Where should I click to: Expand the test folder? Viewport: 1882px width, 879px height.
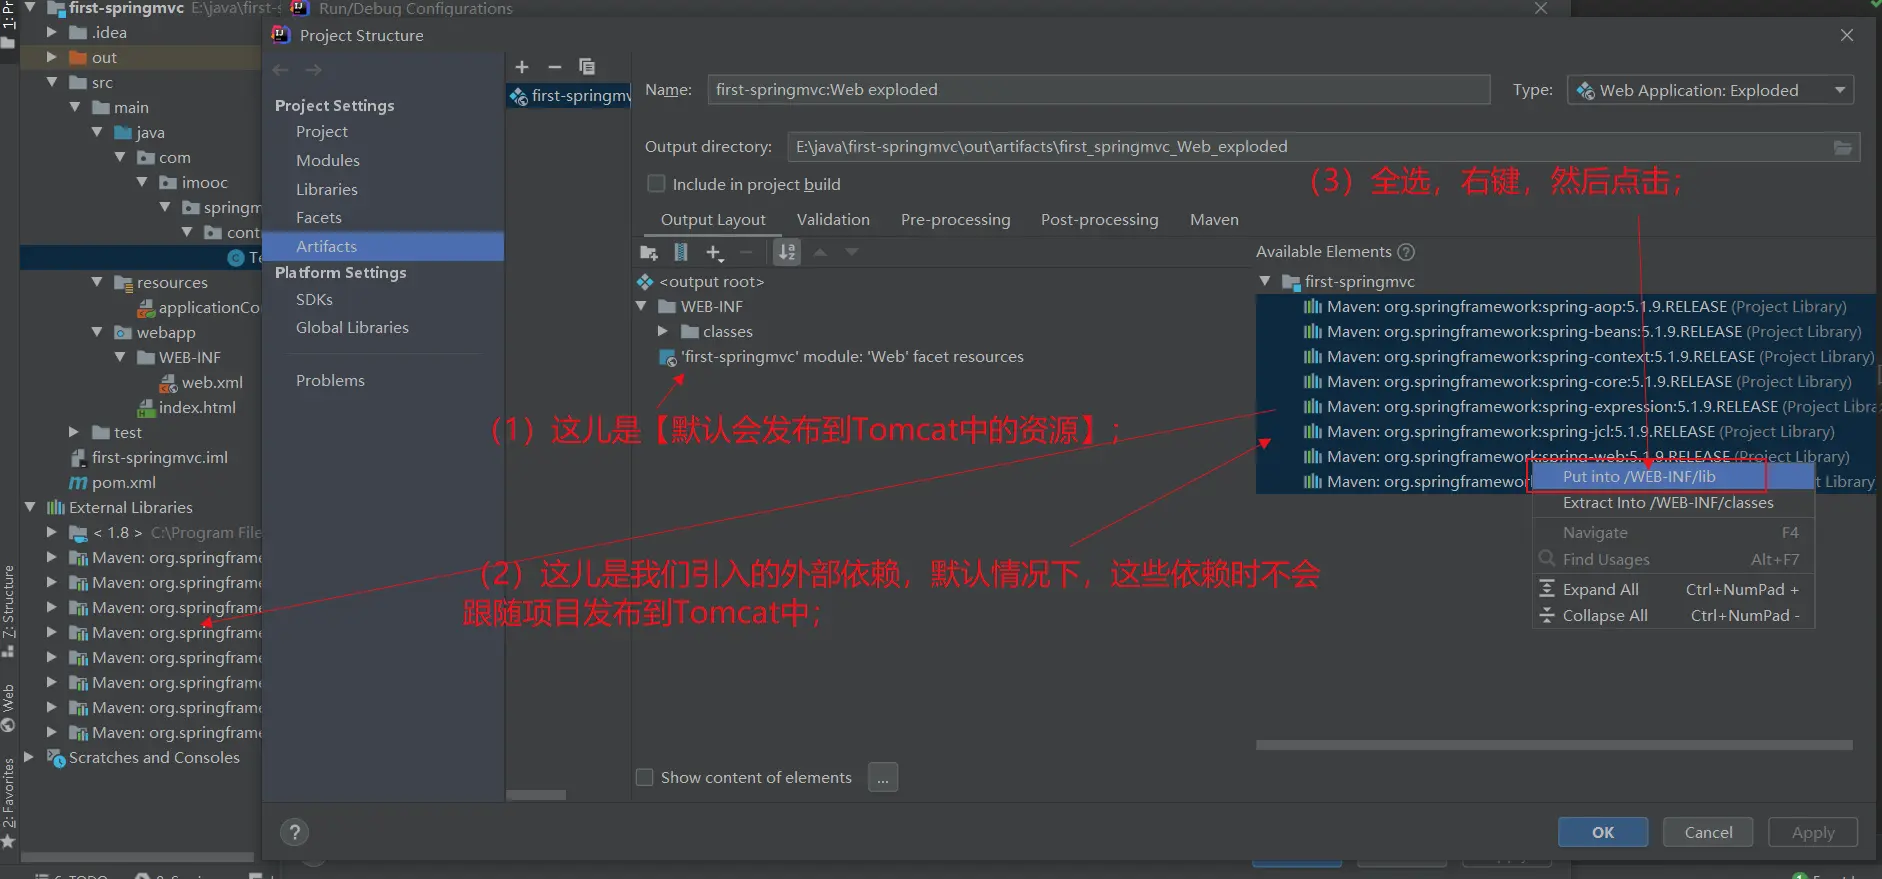74,433
